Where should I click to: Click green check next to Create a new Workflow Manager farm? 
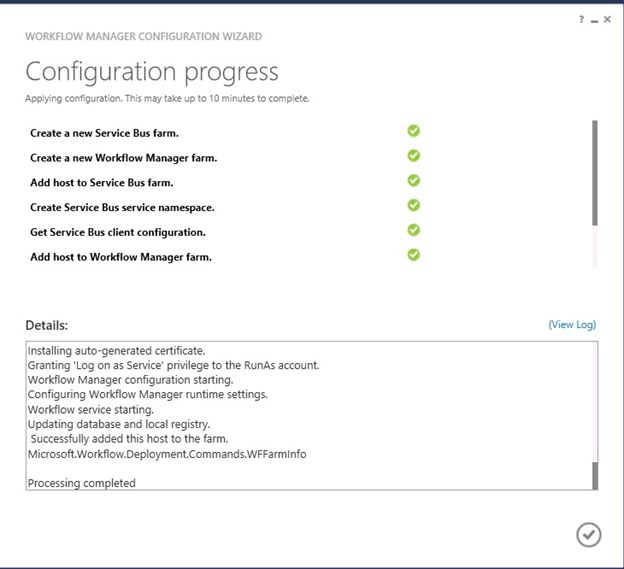(413, 156)
